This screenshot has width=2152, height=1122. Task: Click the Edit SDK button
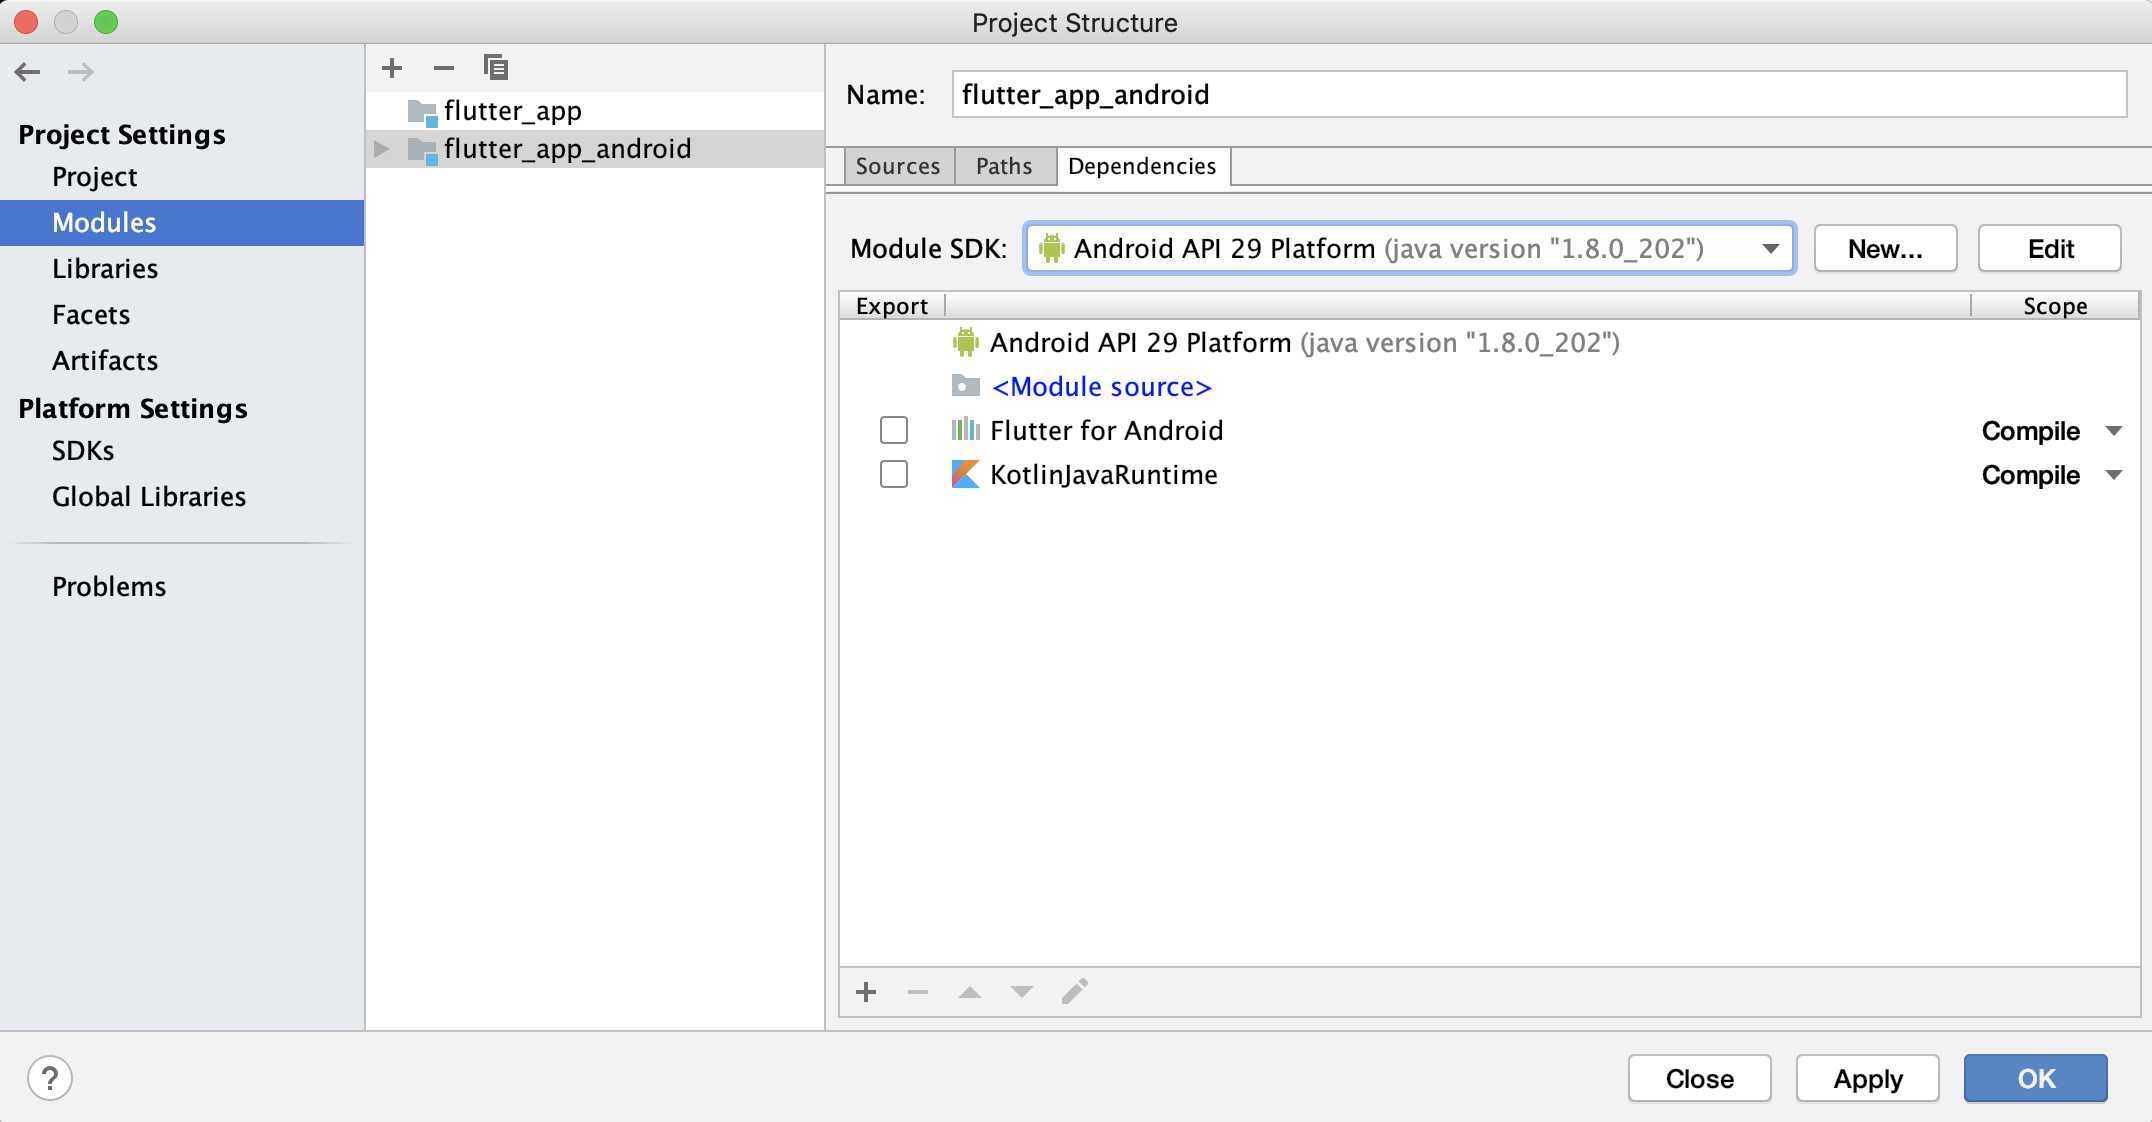point(2050,248)
